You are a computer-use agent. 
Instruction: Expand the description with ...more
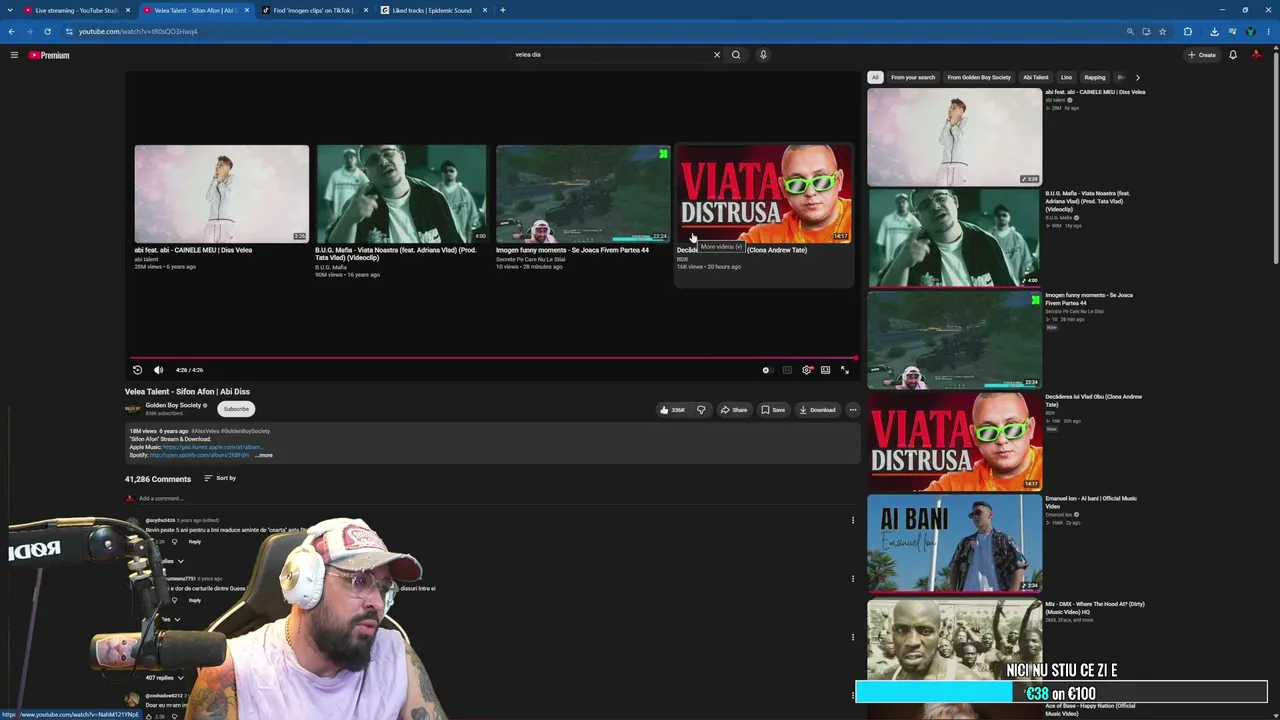point(264,455)
